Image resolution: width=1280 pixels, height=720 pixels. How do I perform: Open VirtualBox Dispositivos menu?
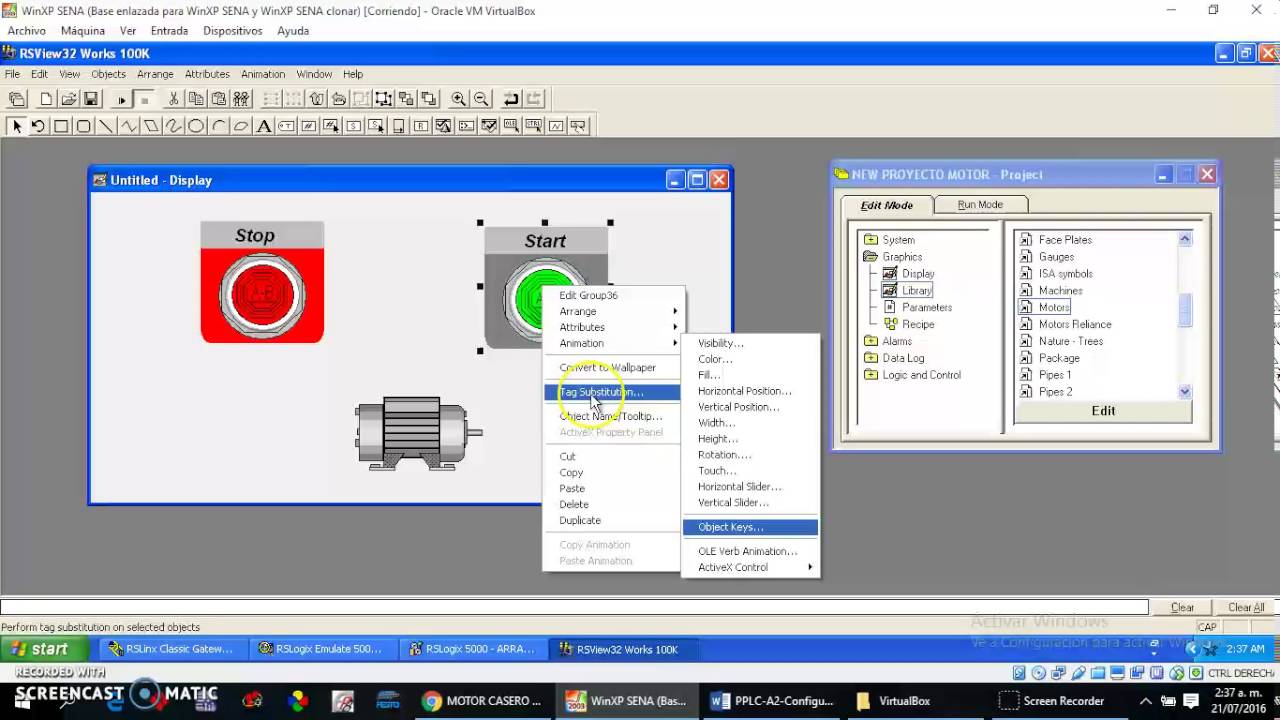click(x=232, y=31)
